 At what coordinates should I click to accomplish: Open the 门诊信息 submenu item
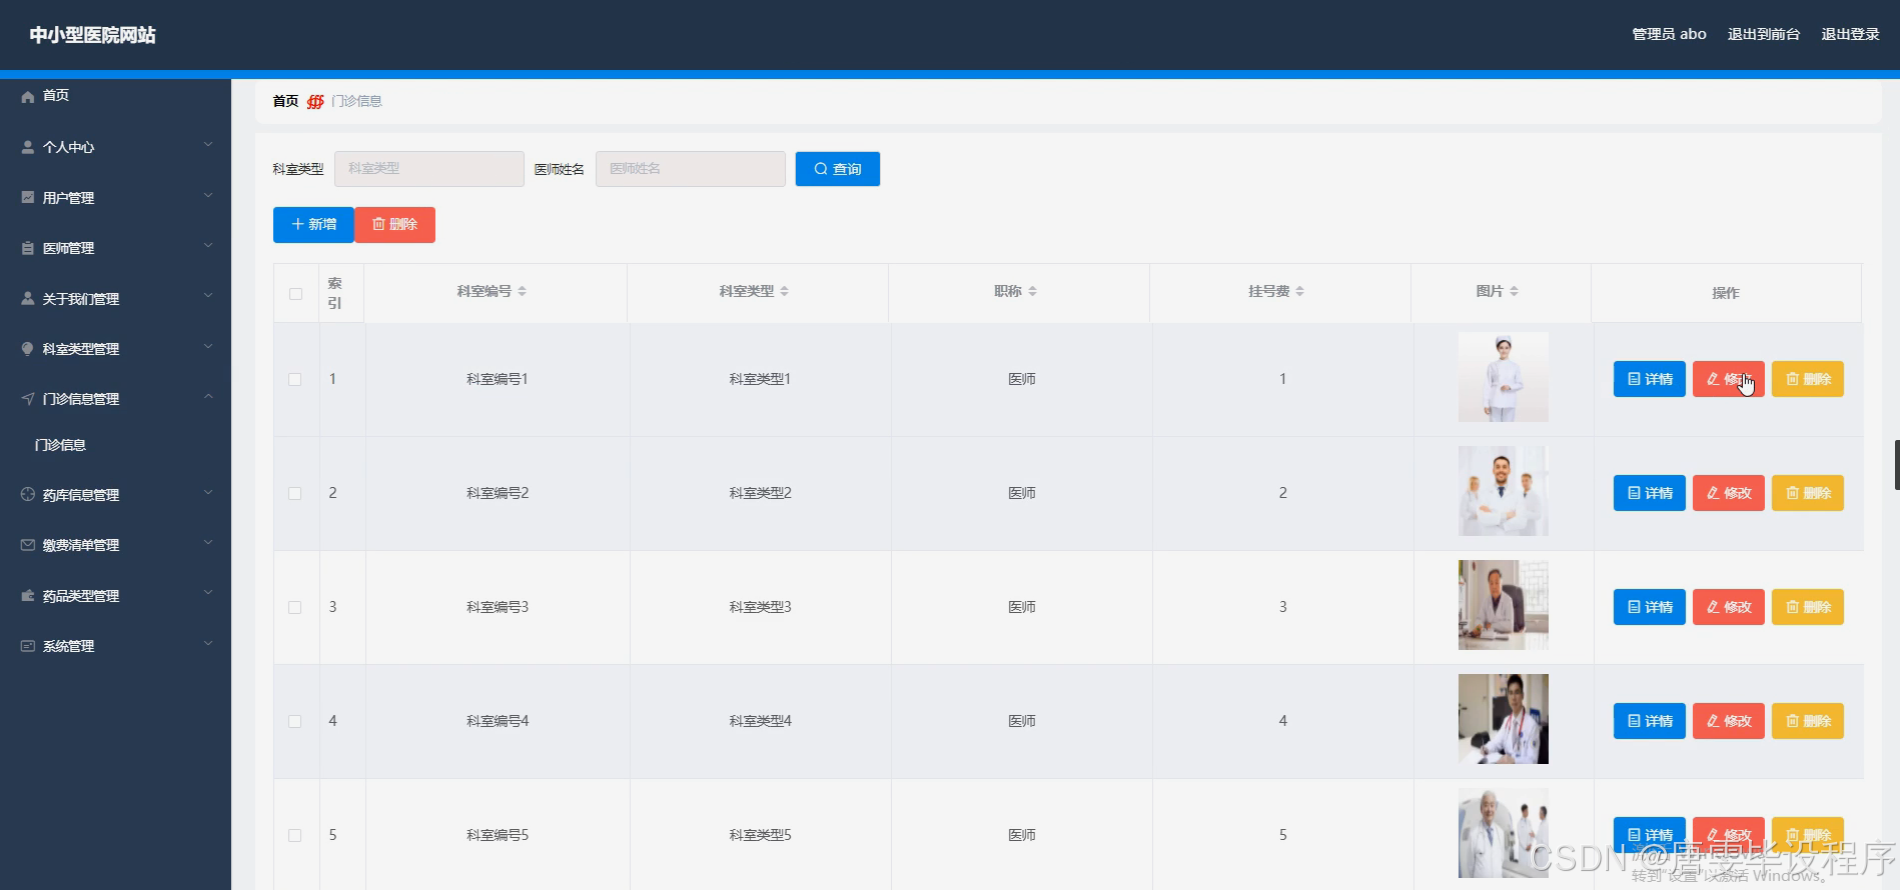click(x=115, y=445)
